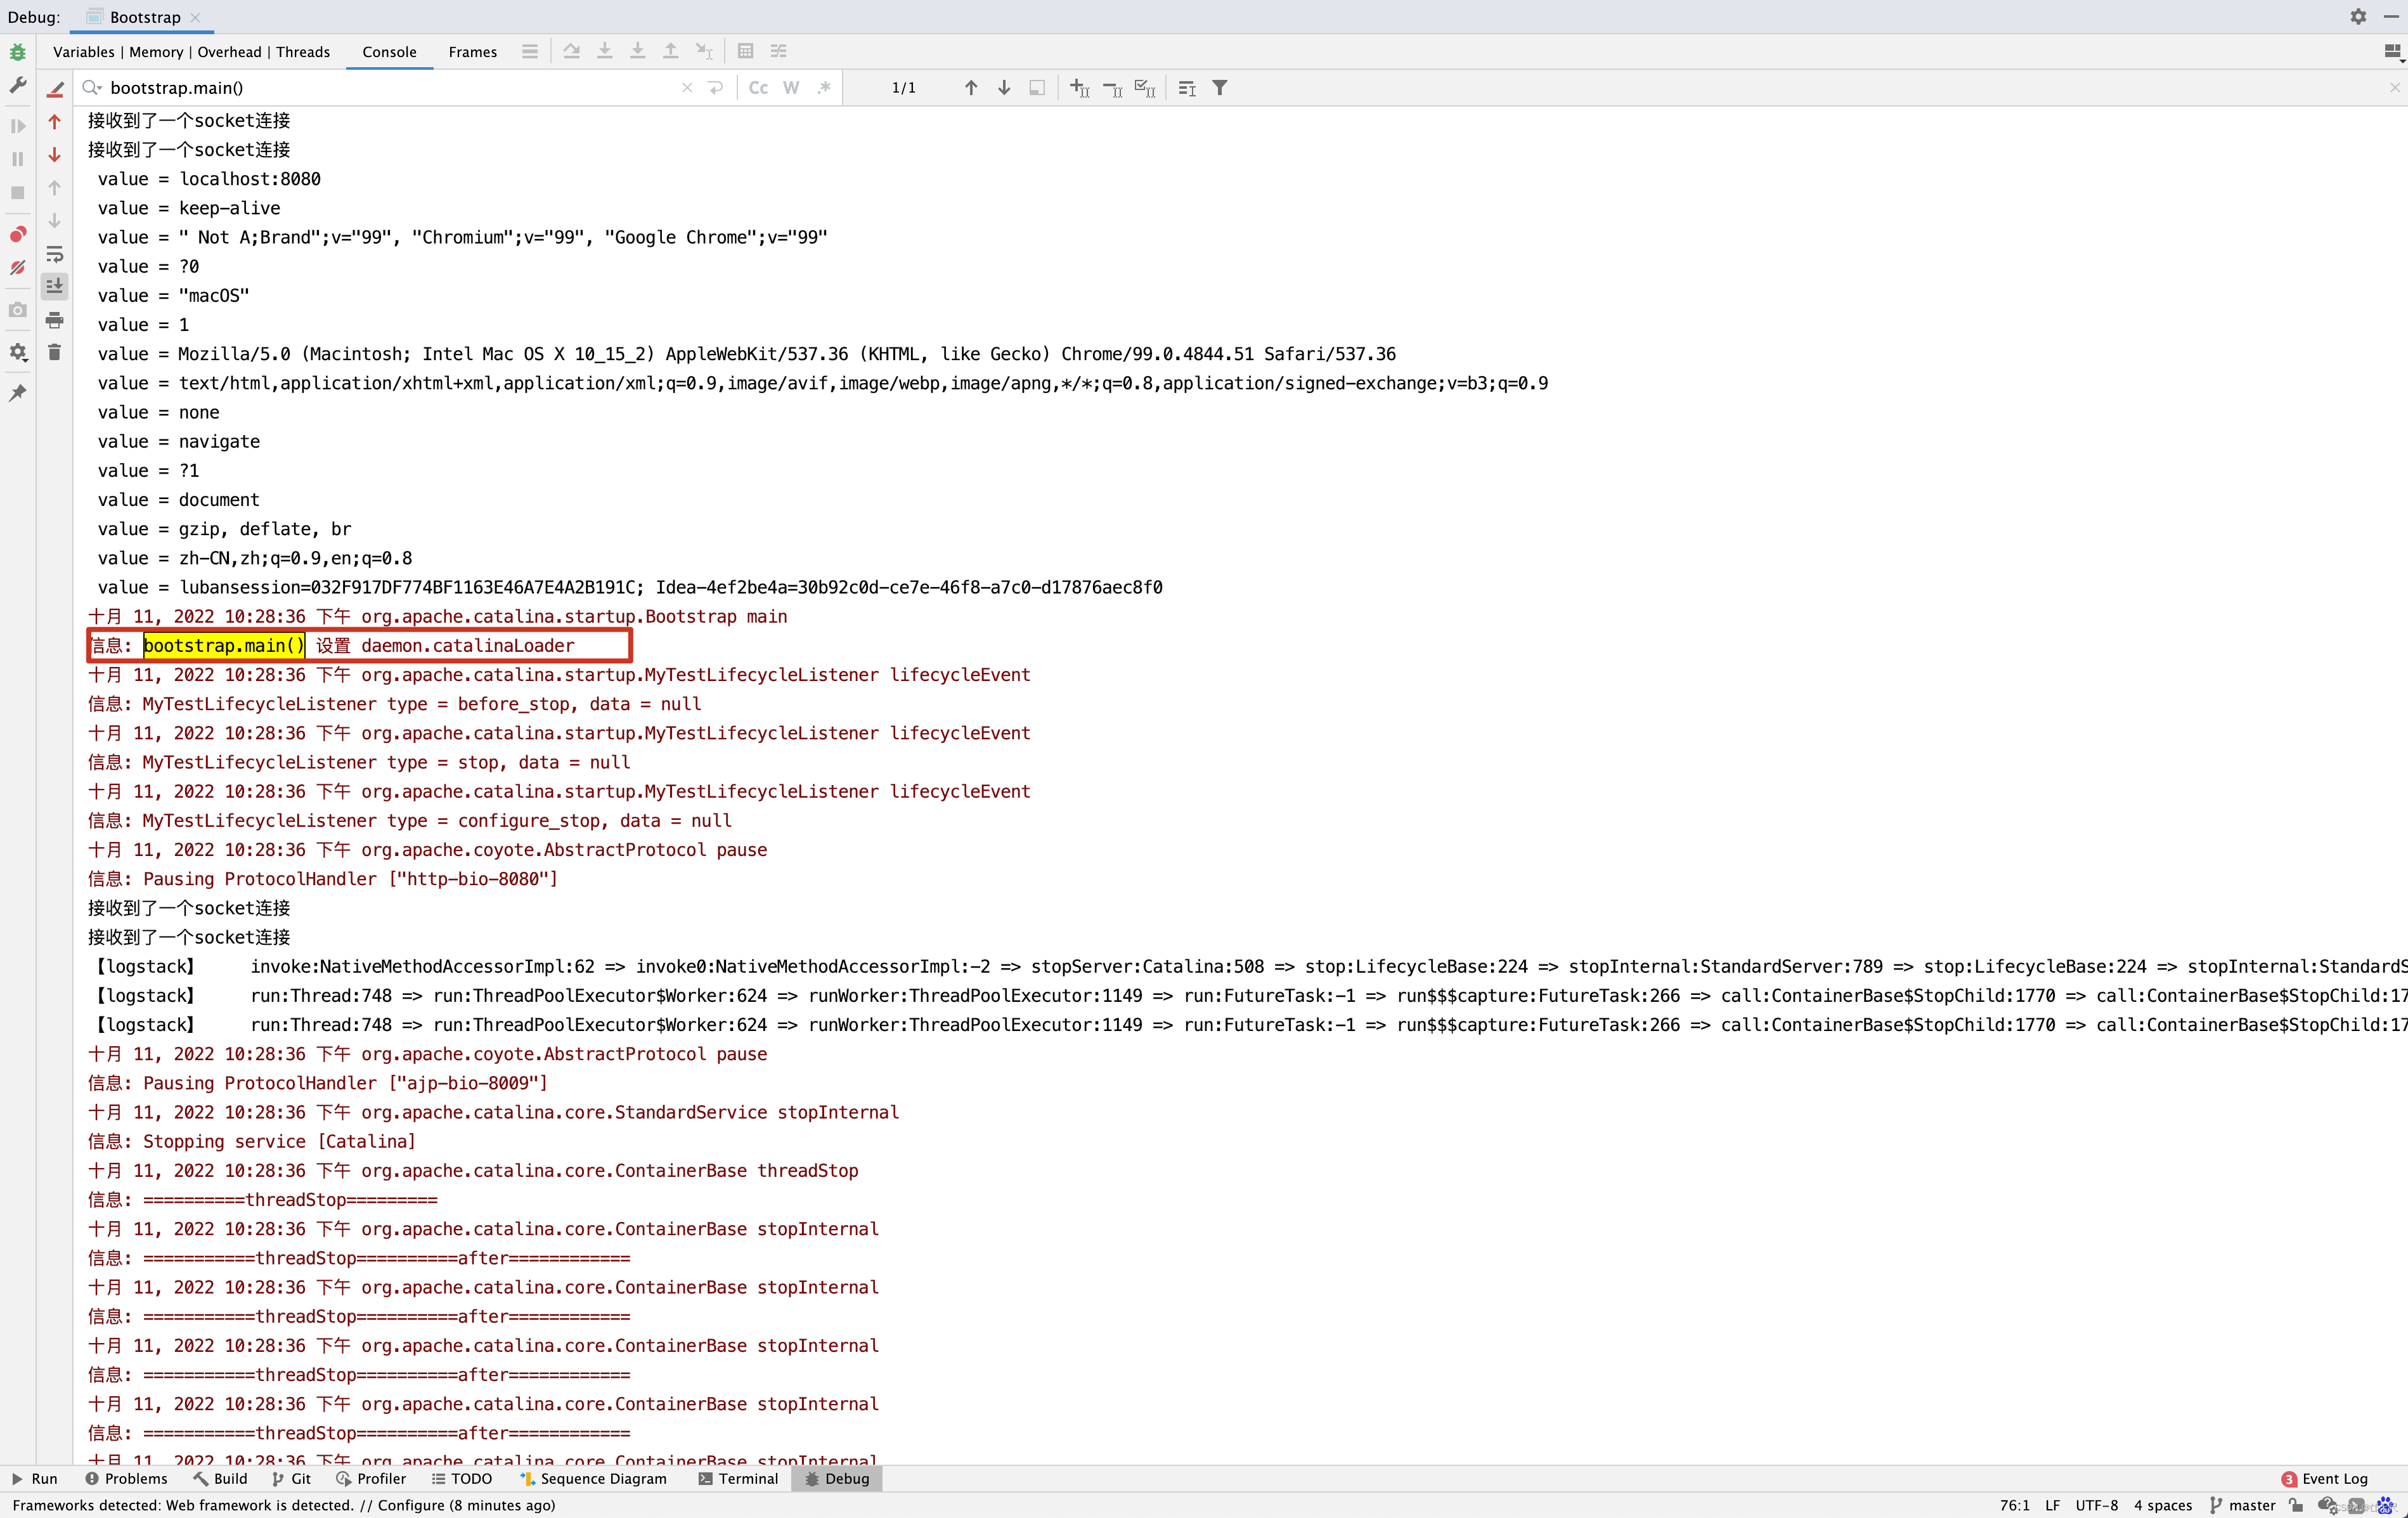Open the Profiler tool window
The width and height of the screenshot is (2408, 1518).
pos(371,1479)
